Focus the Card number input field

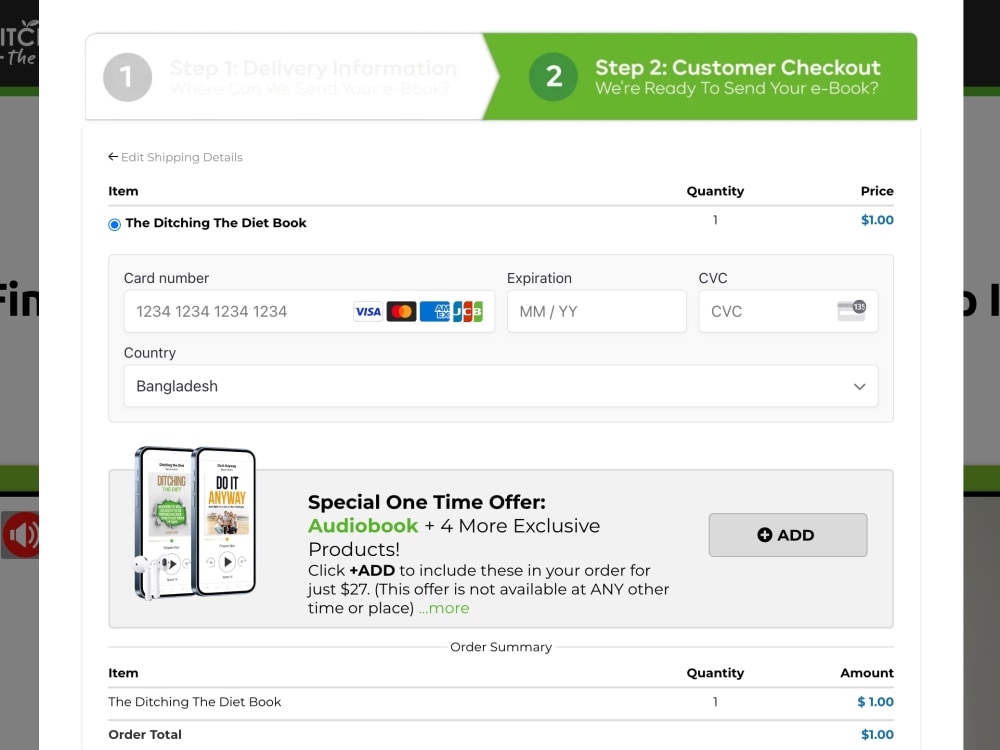(309, 311)
